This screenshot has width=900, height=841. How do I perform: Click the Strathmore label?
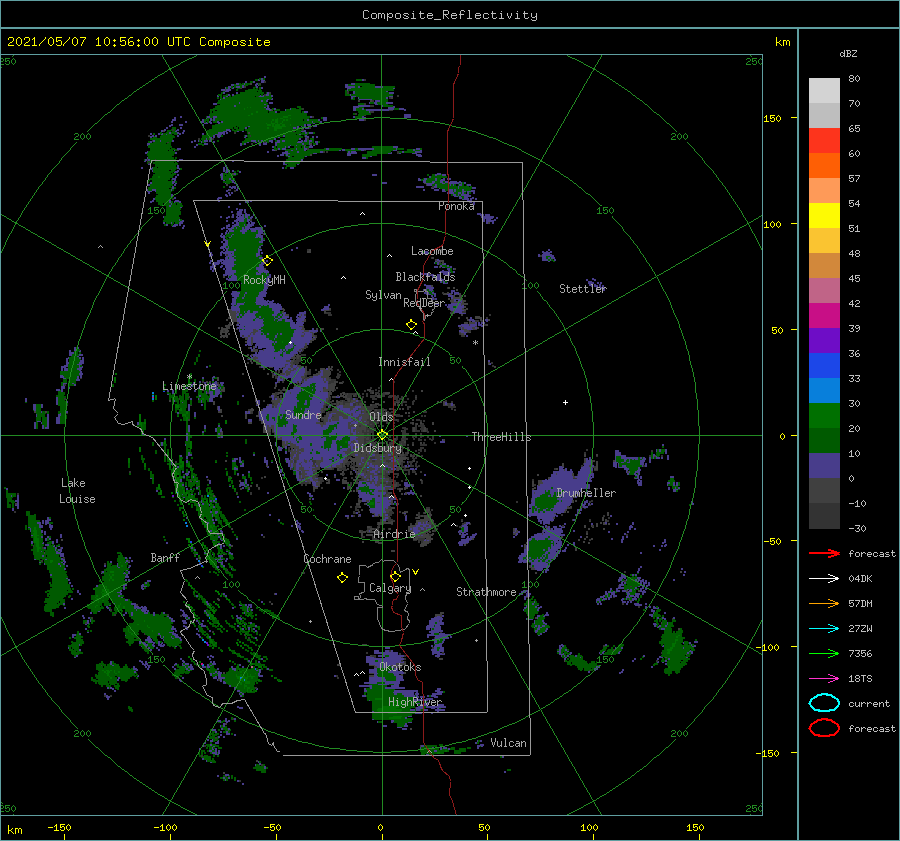(x=486, y=592)
